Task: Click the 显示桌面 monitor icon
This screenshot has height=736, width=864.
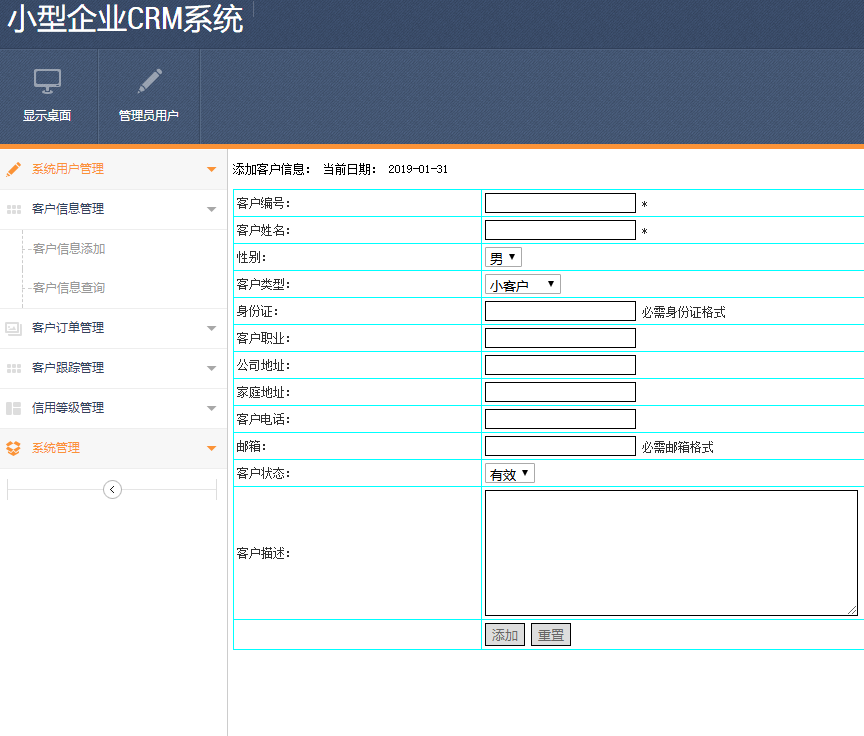Action: pyautogui.click(x=47, y=82)
